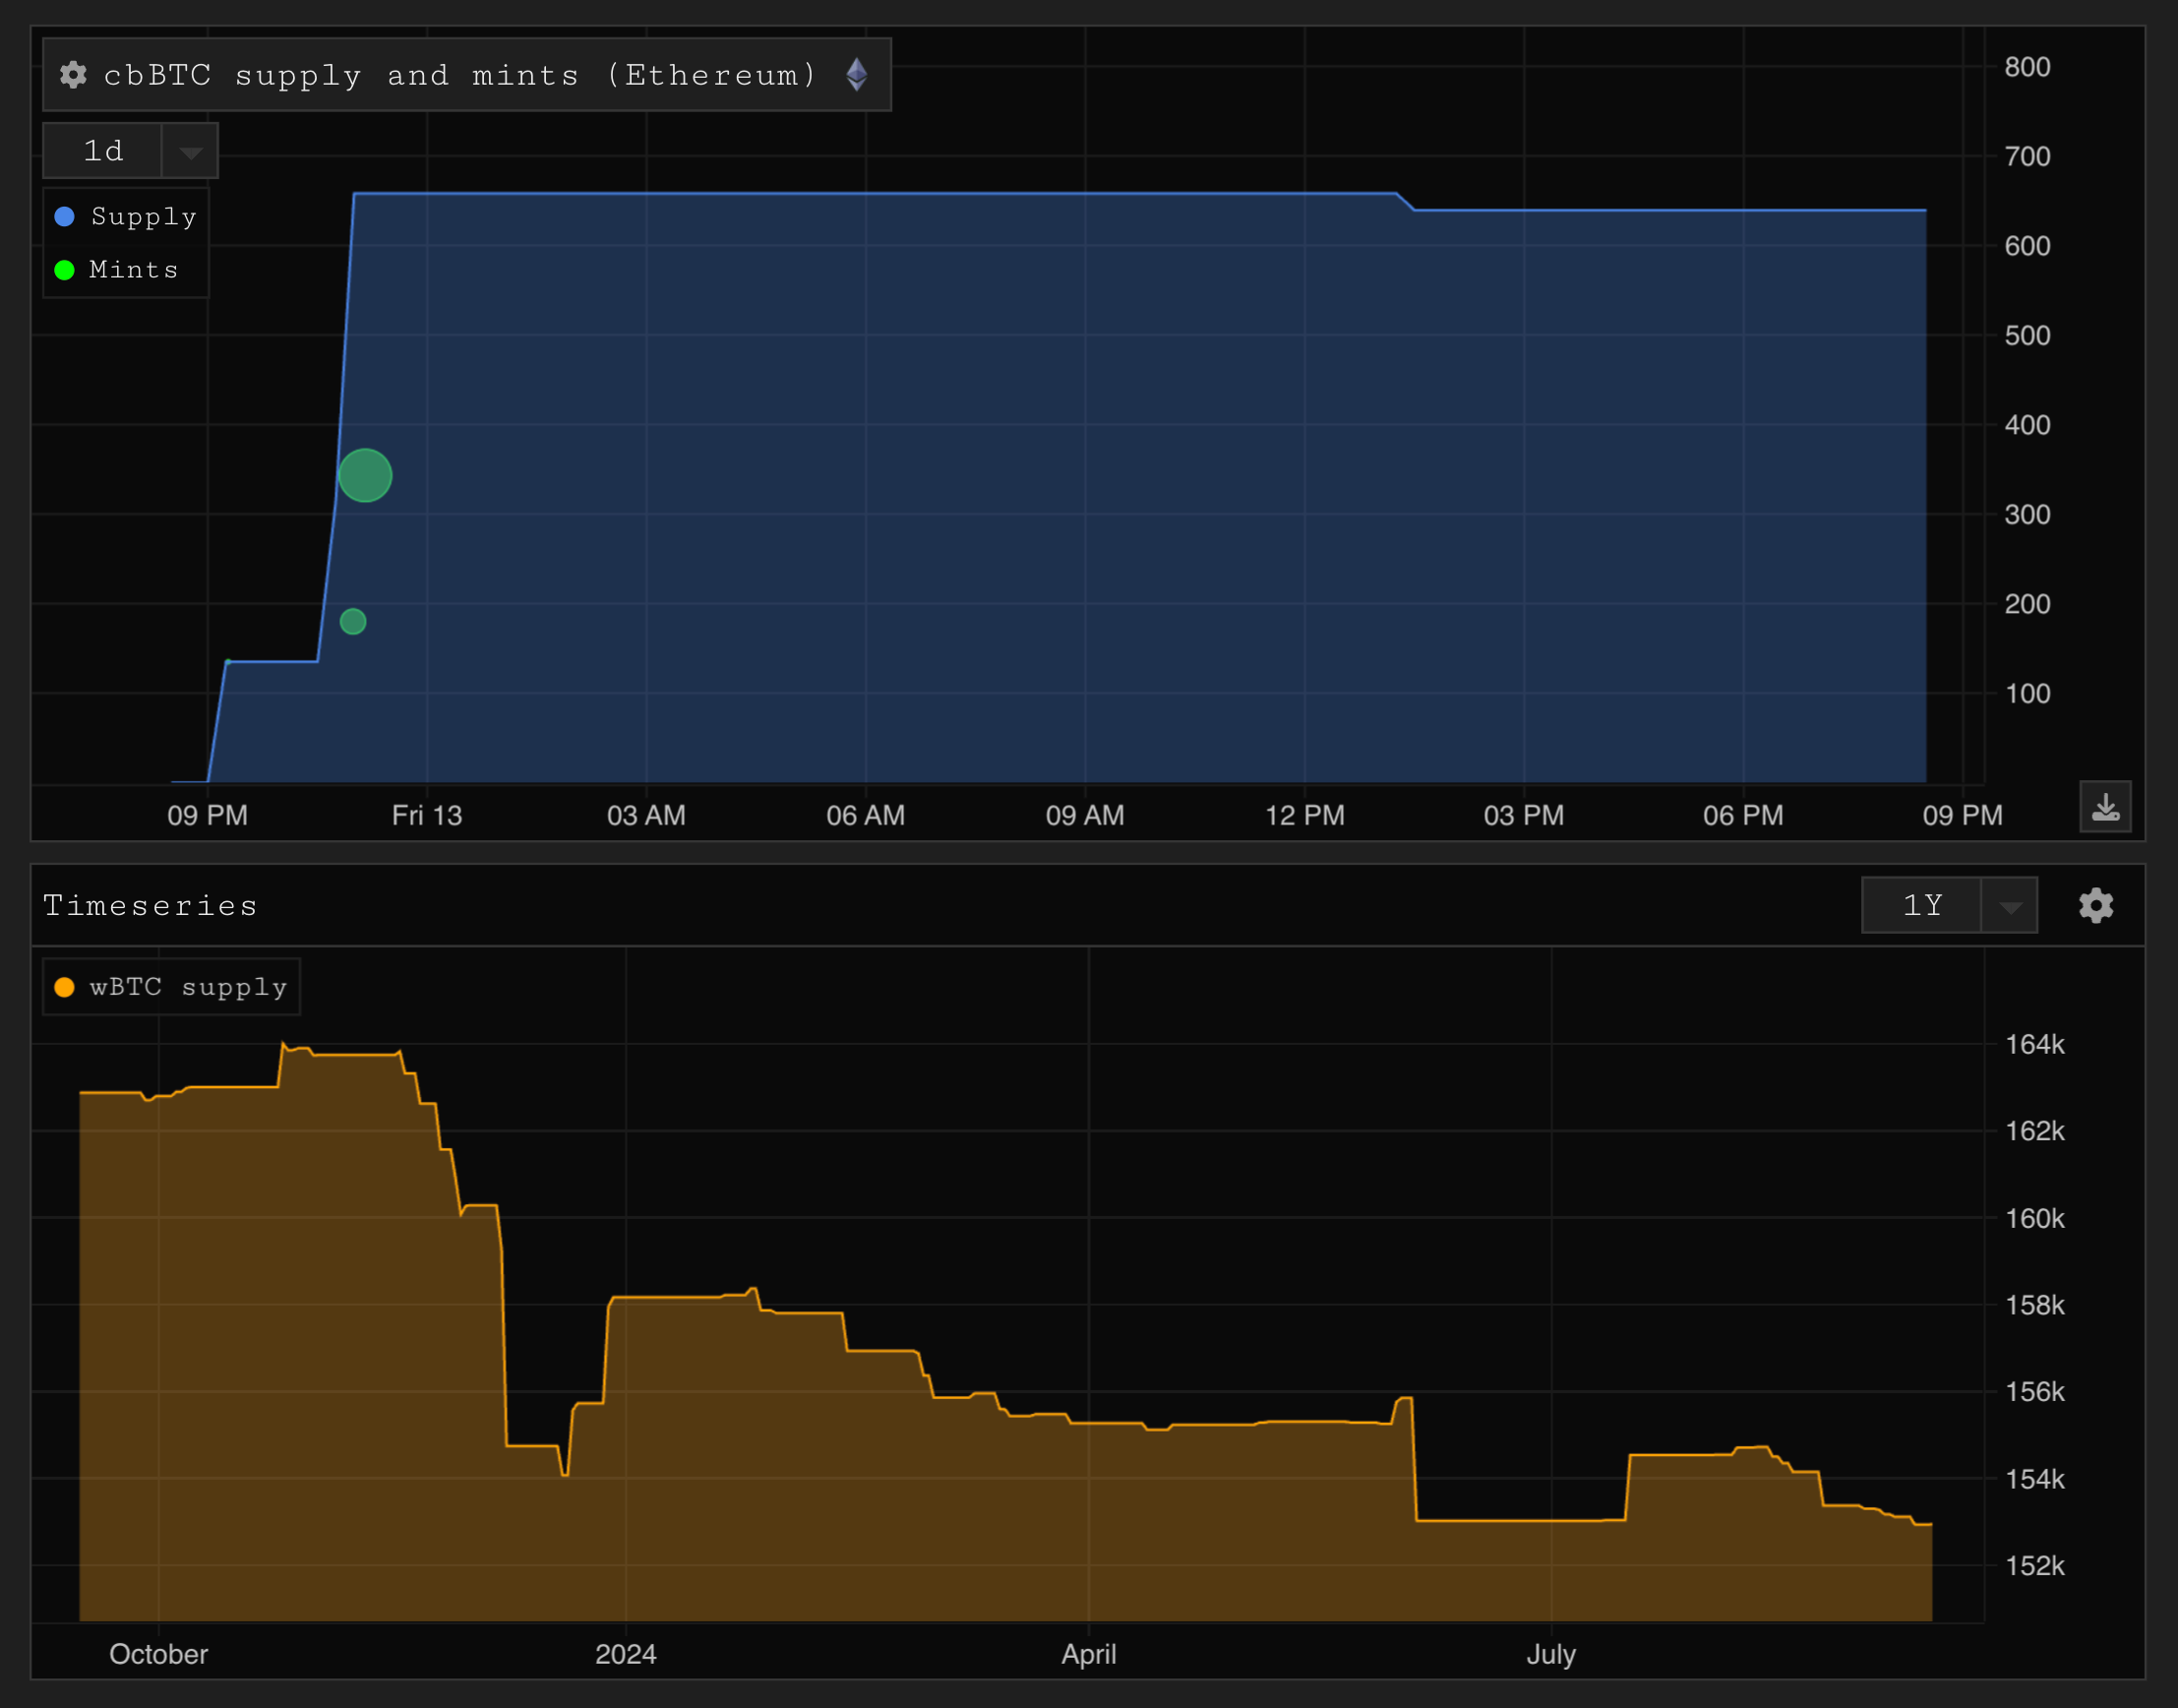Viewport: 2178px width, 1708px height.
Task: Open cbBTC chart settings gear
Action: [73, 75]
